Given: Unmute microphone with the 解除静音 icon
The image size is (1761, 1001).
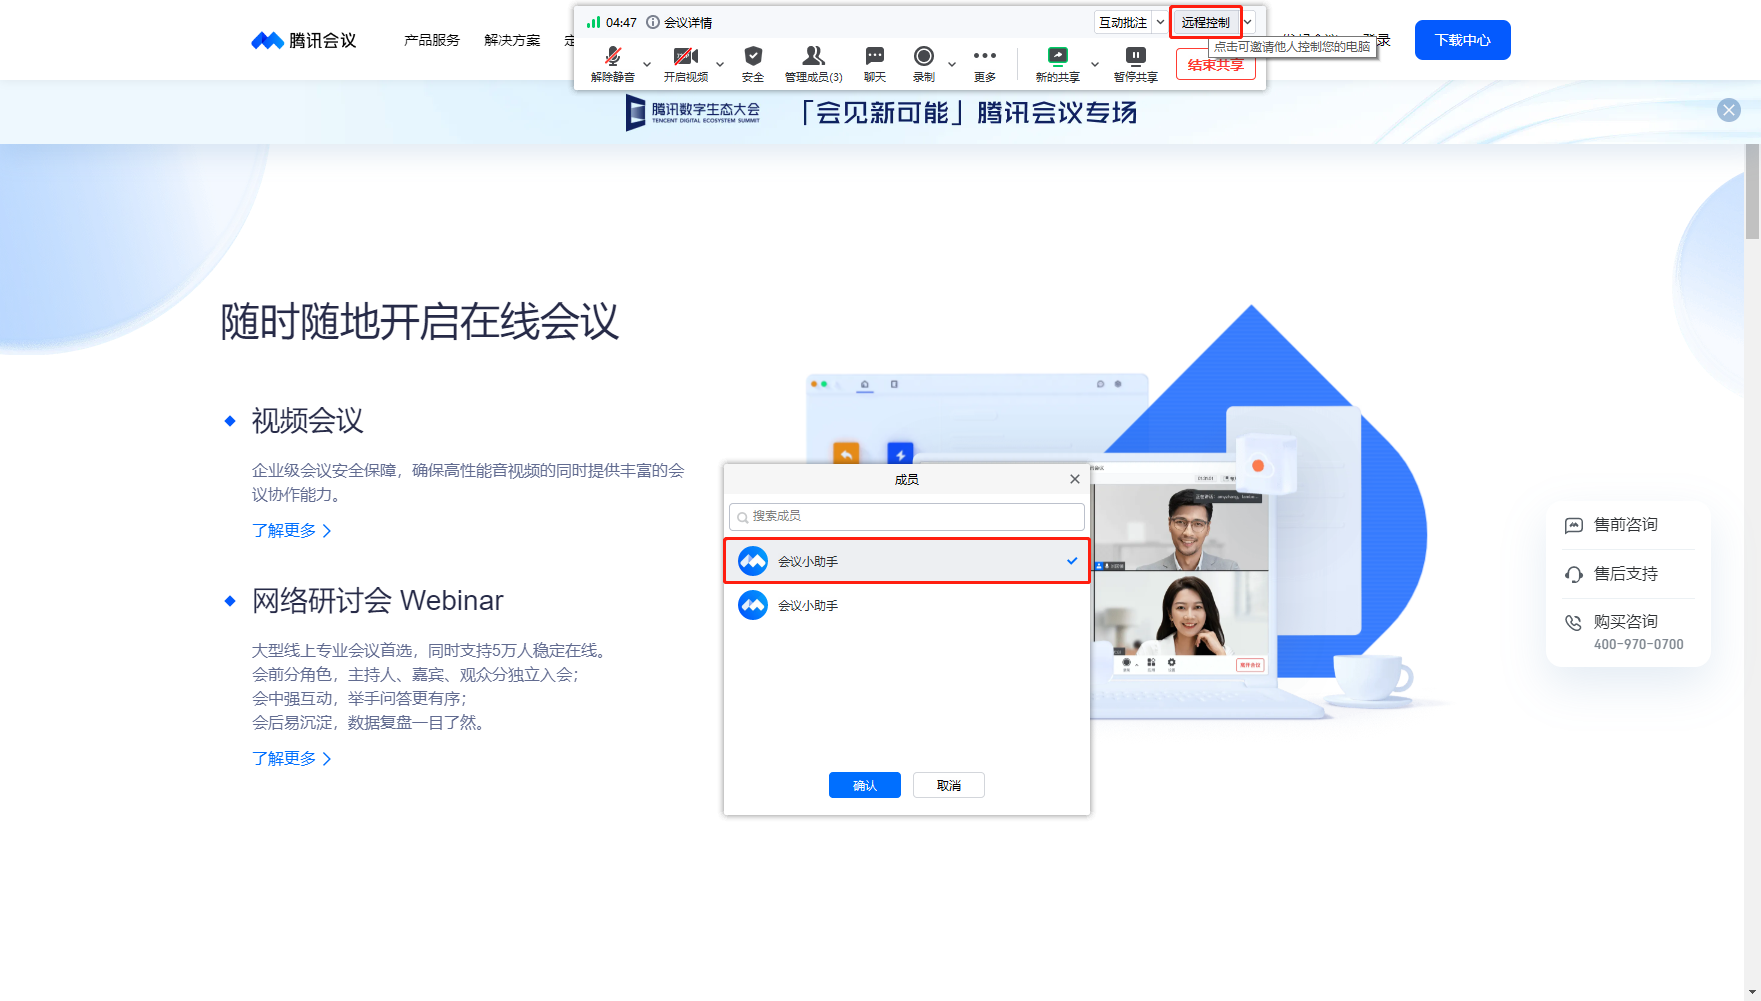Looking at the screenshot, I should click(613, 56).
